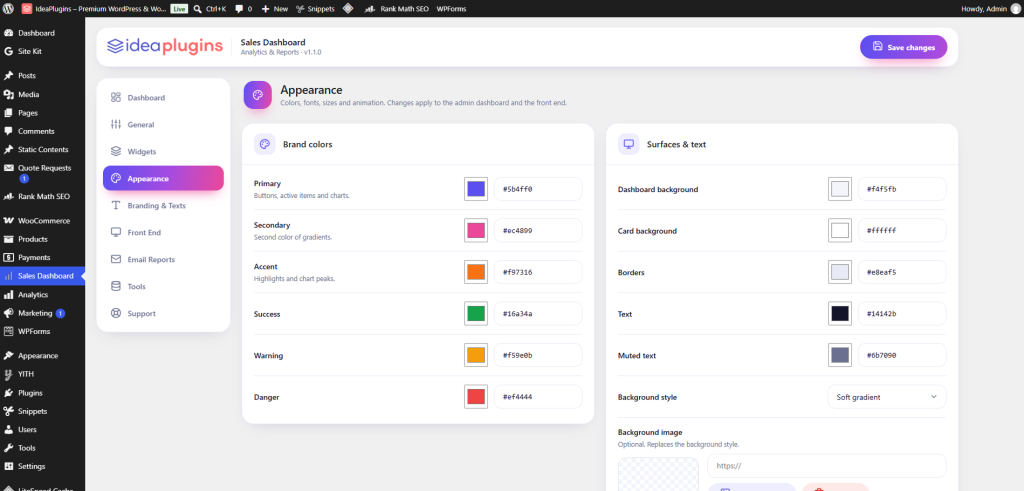Image resolution: width=1024 pixels, height=491 pixels.
Task: Open the Card background color swatch
Action: point(840,230)
